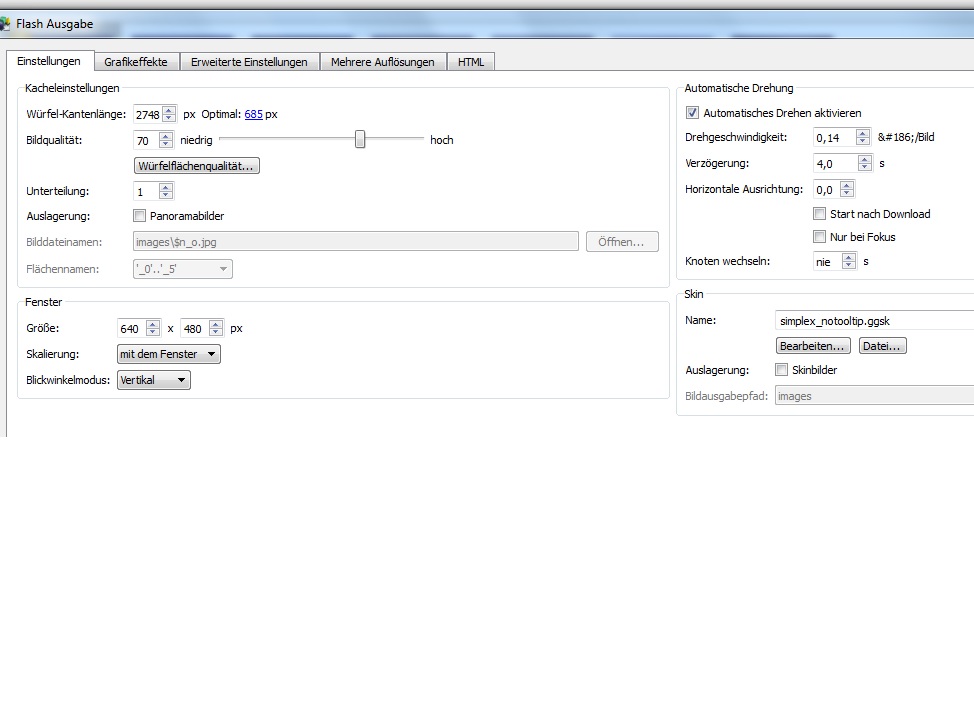
Task: Disable Automatisches Drehen aktivieren checkbox
Action: pyautogui.click(x=692, y=113)
